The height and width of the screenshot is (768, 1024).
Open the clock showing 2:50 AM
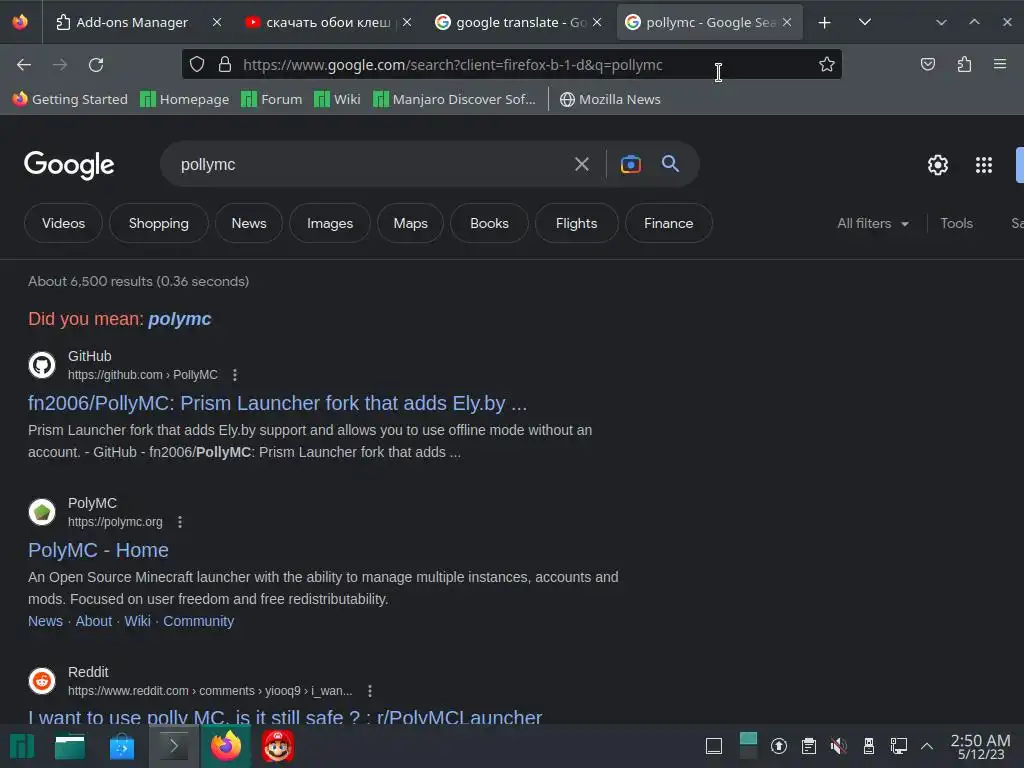pos(980,746)
